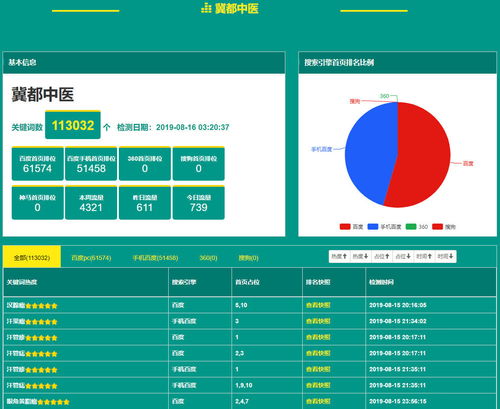Click the 113032 keyword count box
The image size is (500, 409).
click(73, 125)
